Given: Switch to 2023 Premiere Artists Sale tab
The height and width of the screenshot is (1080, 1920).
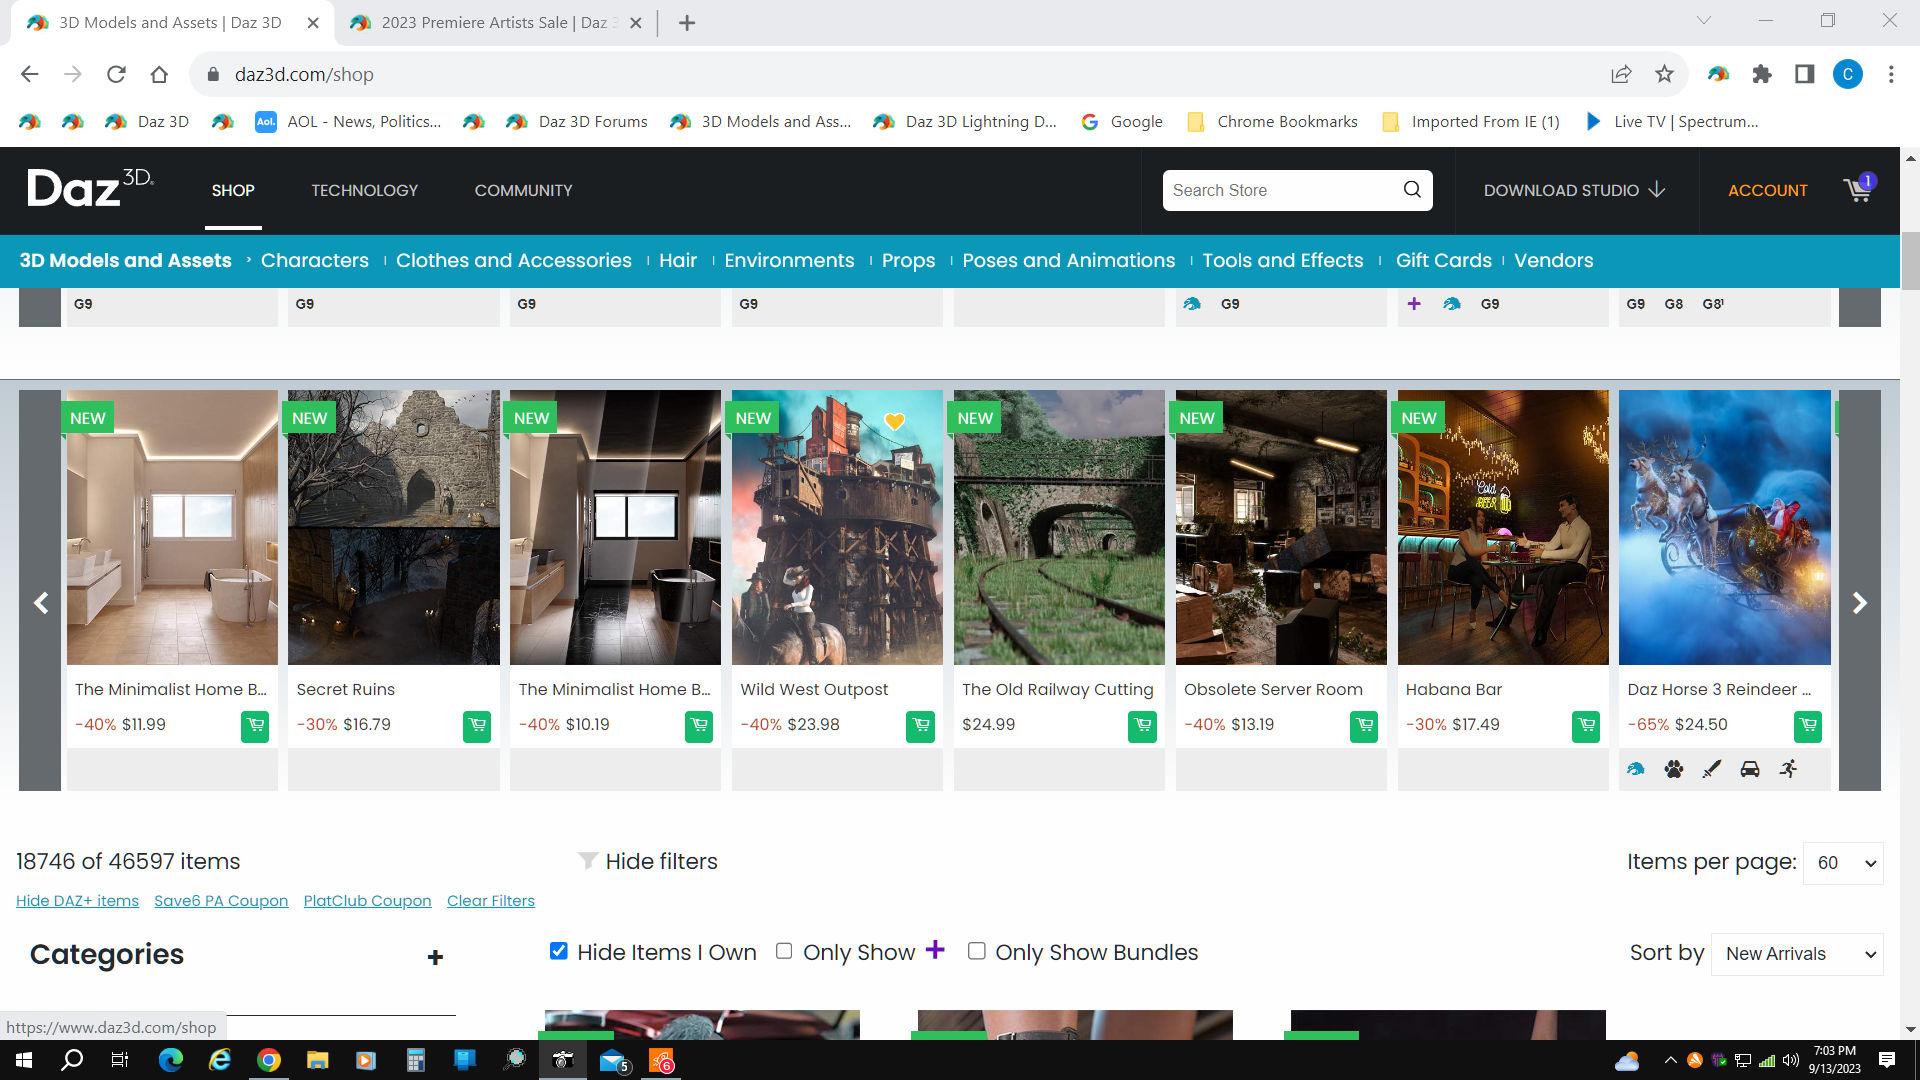Looking at the screenshot, I should click(493, 22).
